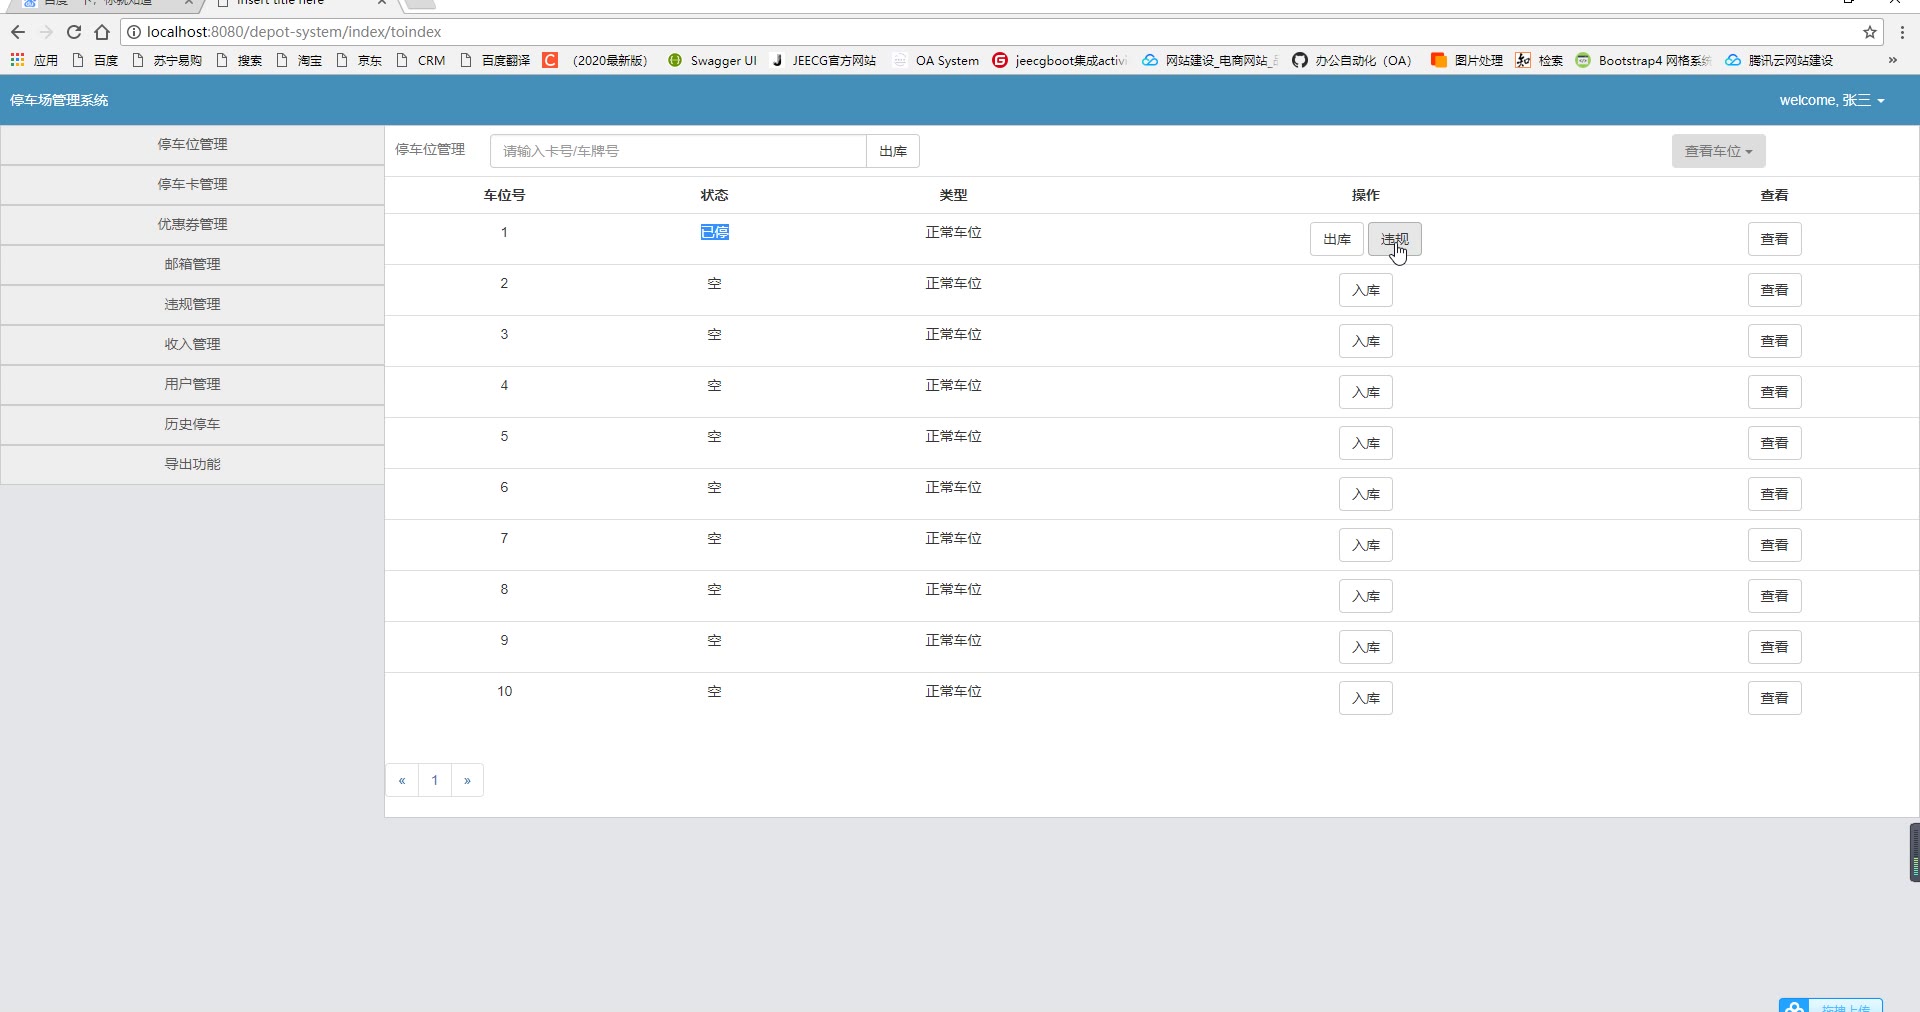The height and width of the screenshot is (1012, 1920).
Task: Expand the 查看车位 dropdown
Action: (1718, 151)
